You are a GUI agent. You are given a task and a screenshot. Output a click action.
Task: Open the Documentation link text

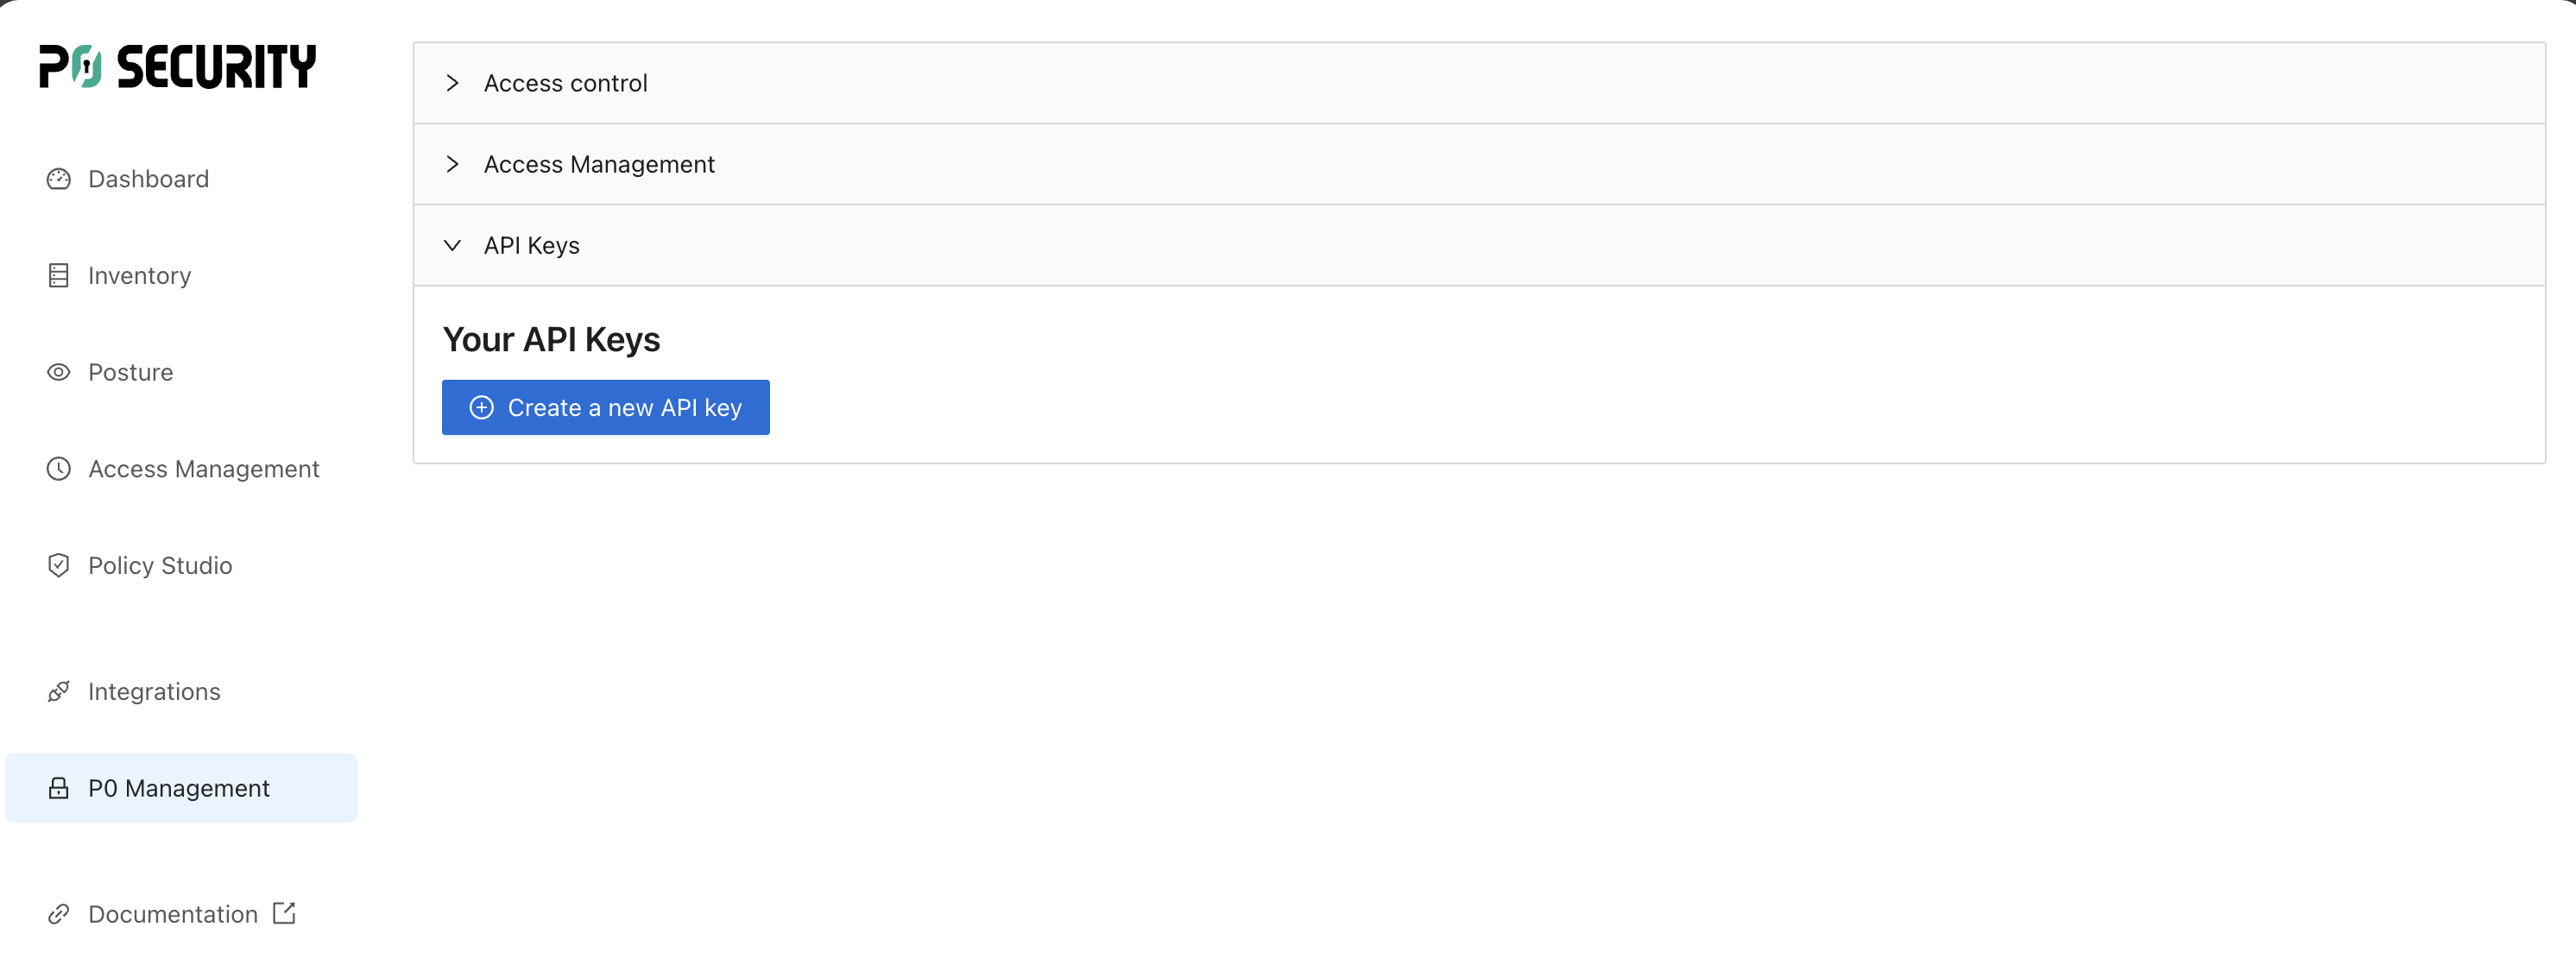click(173, 914)
